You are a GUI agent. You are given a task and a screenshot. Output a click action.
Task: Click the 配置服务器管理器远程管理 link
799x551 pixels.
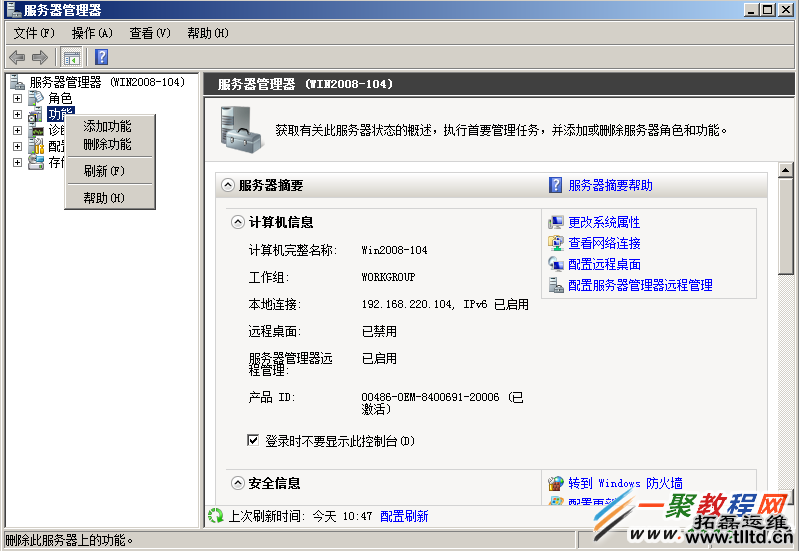coord(641,285)
